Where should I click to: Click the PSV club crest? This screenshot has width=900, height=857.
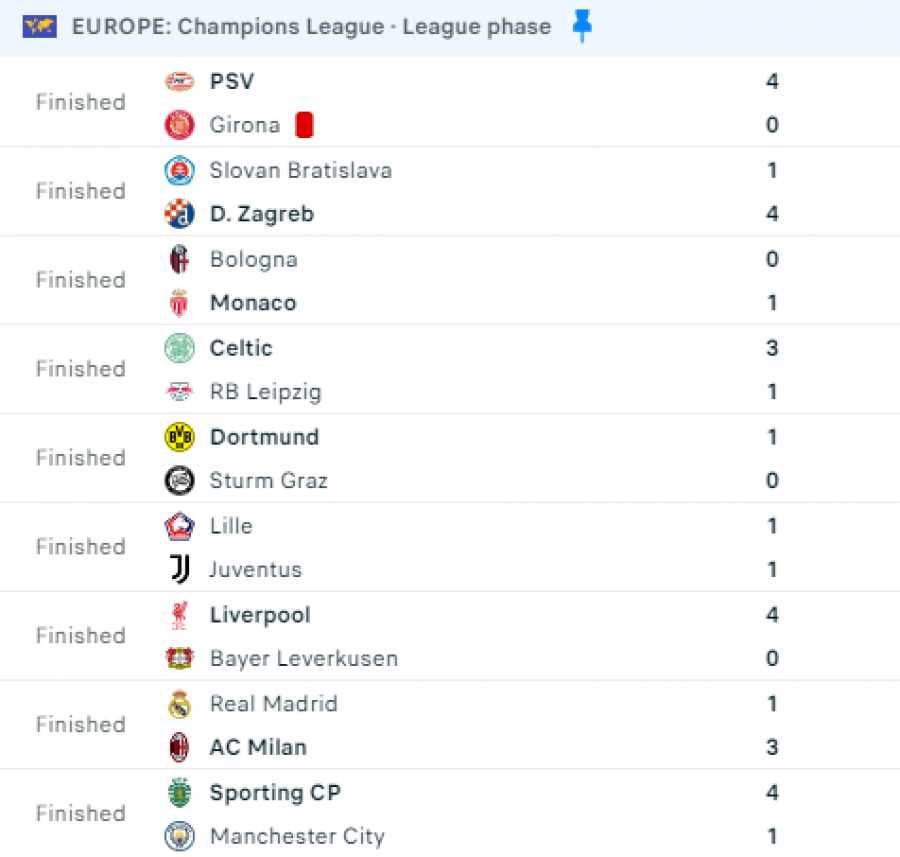[179, 82]
